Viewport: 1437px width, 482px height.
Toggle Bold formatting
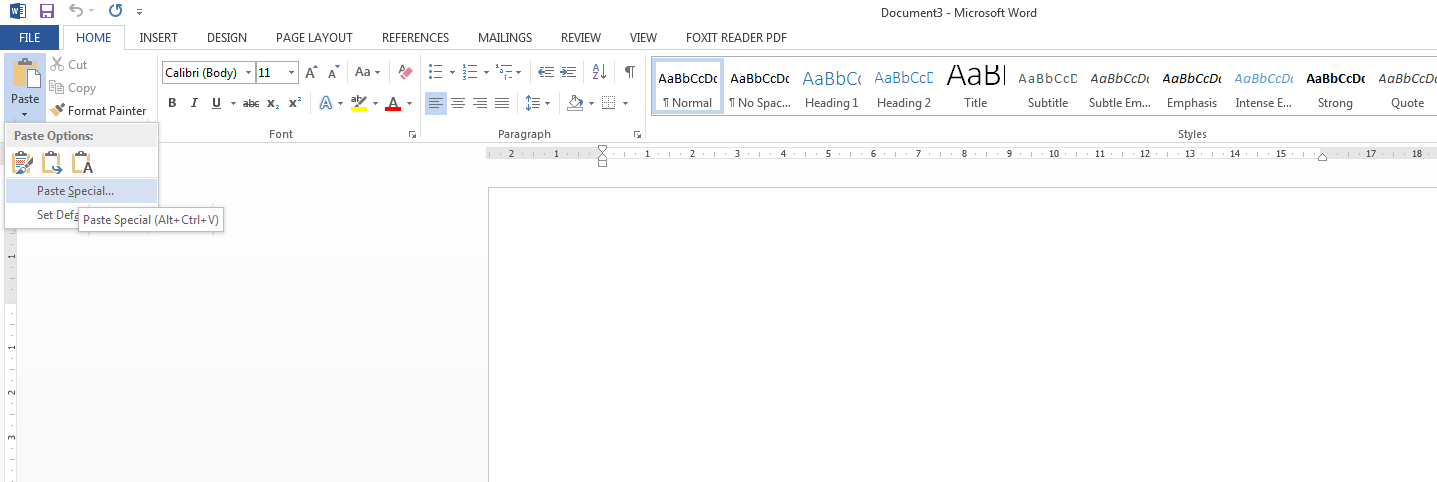tap(172, 103)
